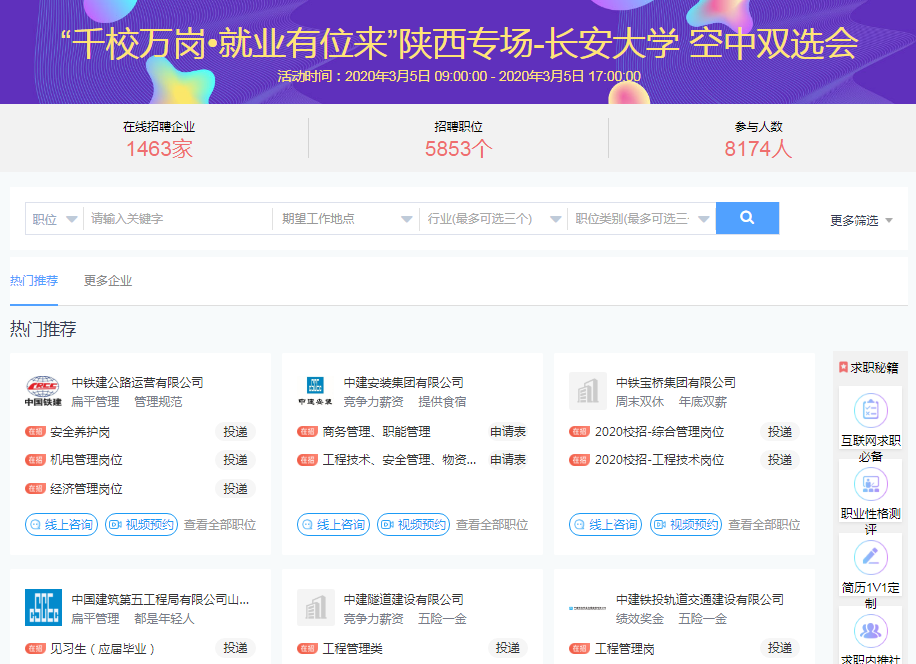Click 8174人 participant count

tap(758, 149)
